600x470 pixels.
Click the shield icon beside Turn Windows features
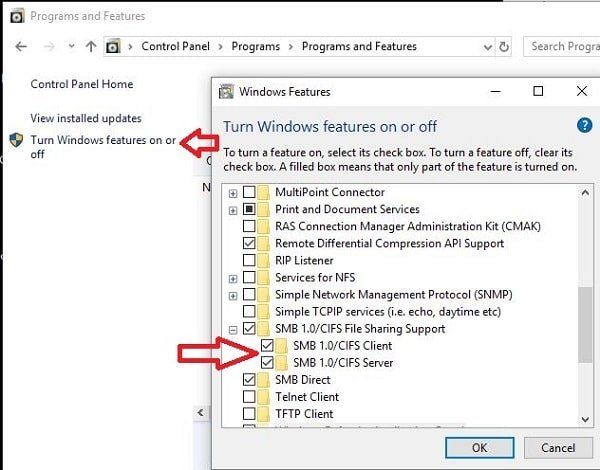point(17,140)
